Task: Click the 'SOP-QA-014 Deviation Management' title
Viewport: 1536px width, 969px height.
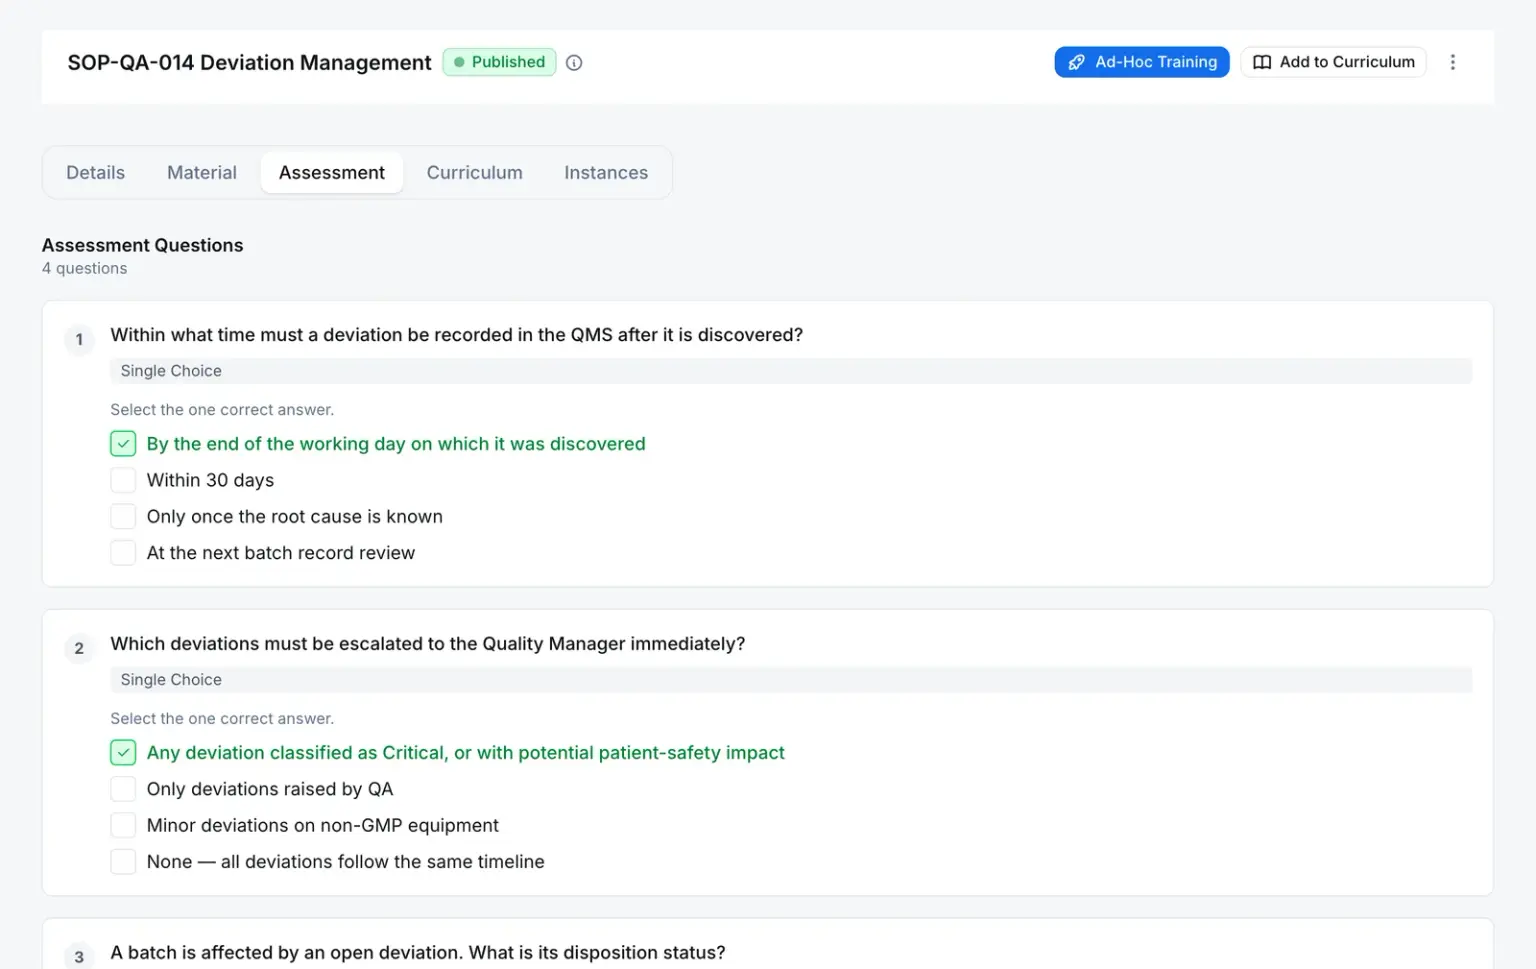Action: [249, 63]
